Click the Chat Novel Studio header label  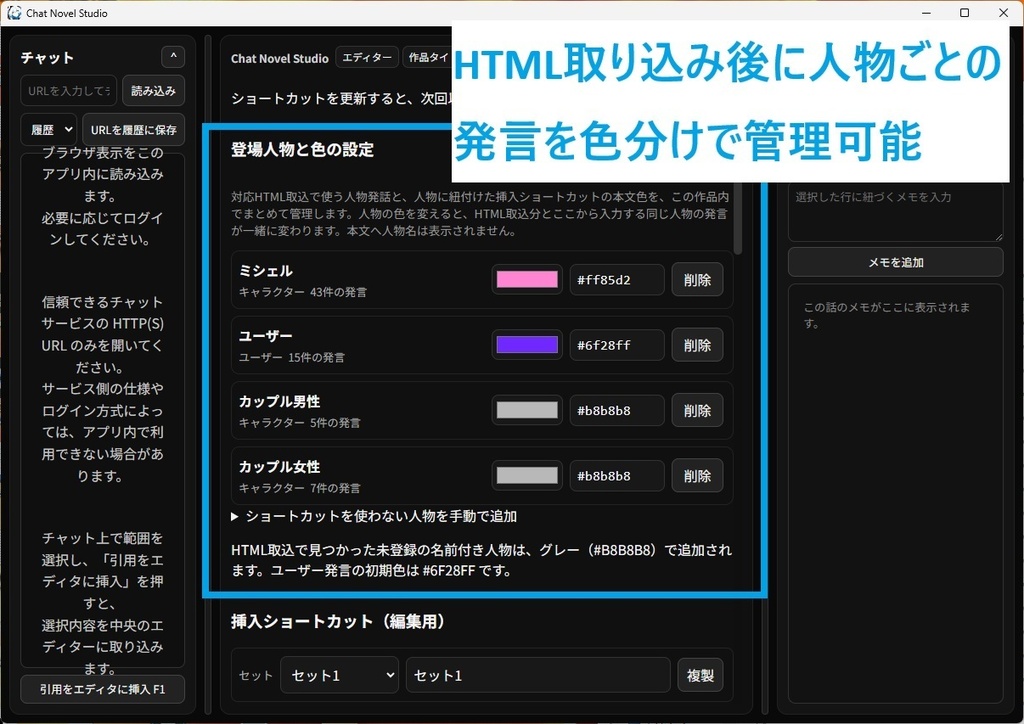tap(280, 58)
